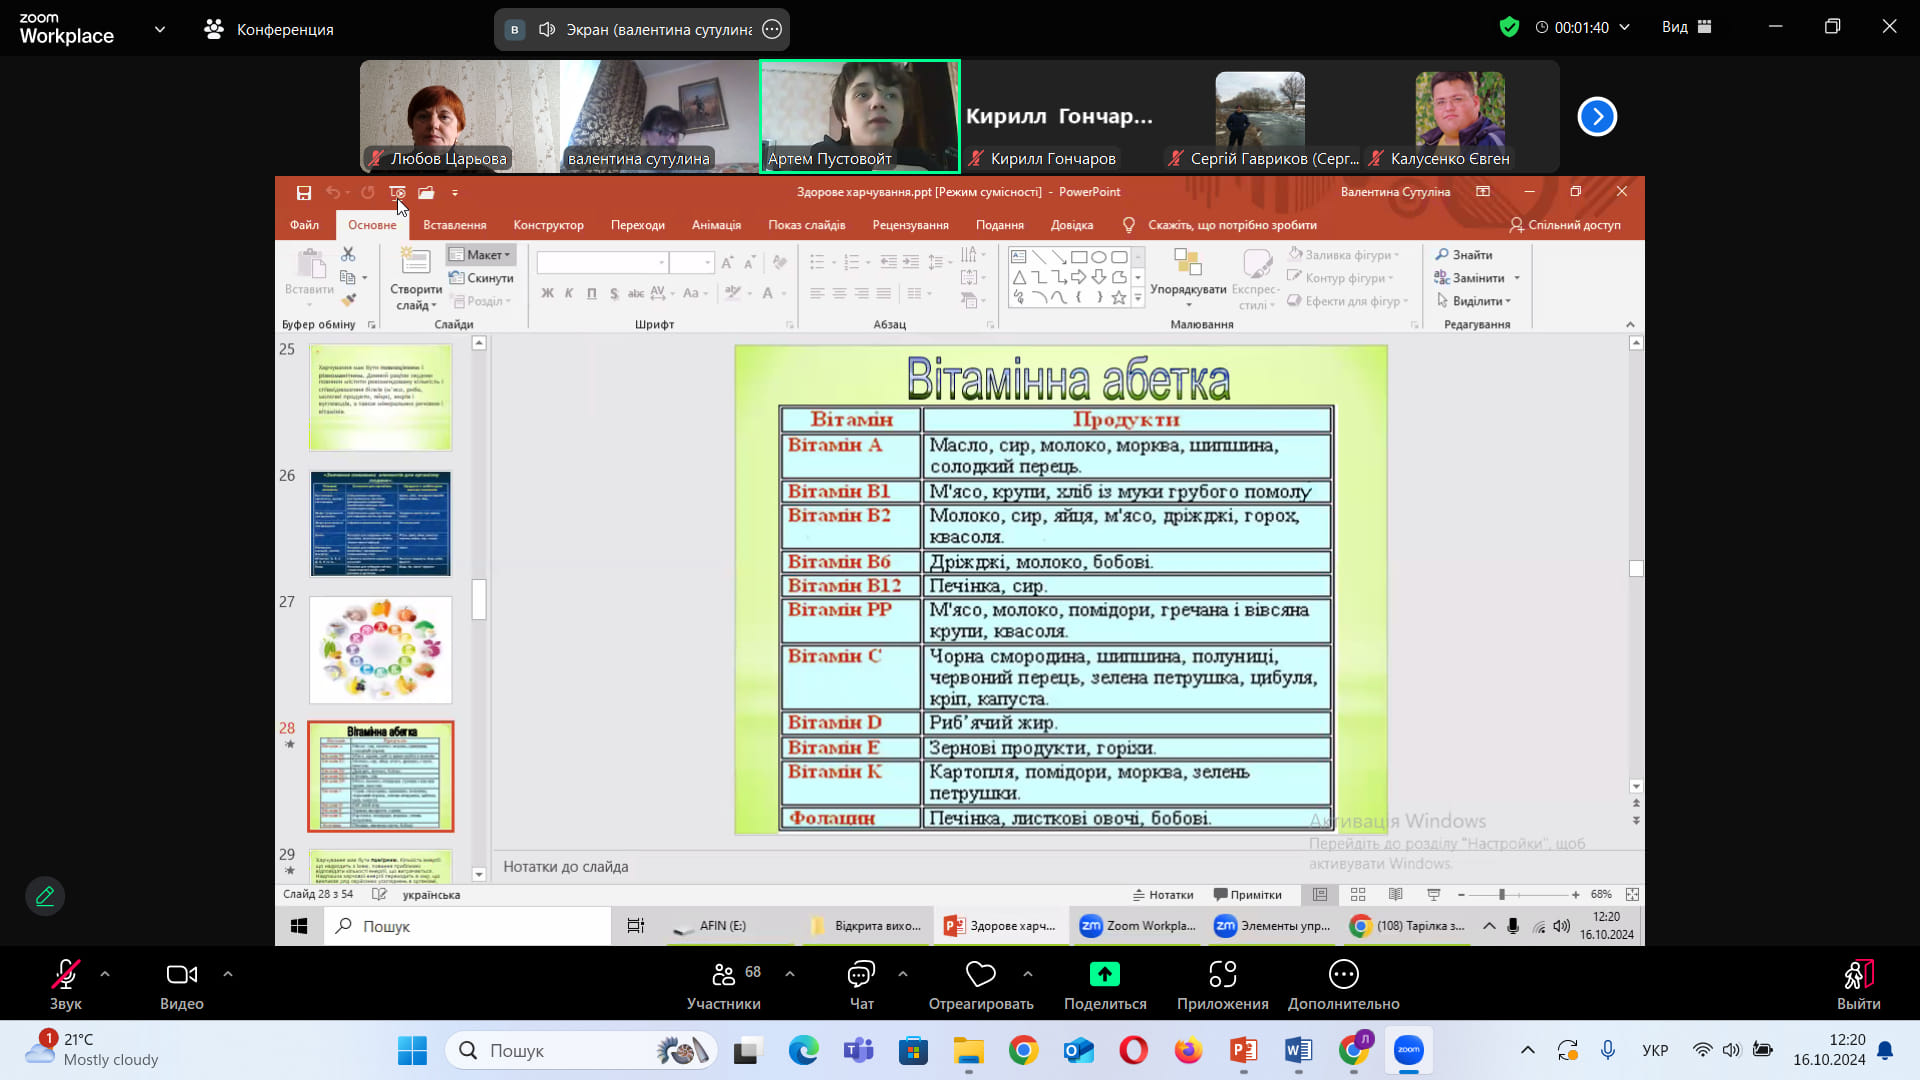Click the Share screen green icon

coord(1104,975)
